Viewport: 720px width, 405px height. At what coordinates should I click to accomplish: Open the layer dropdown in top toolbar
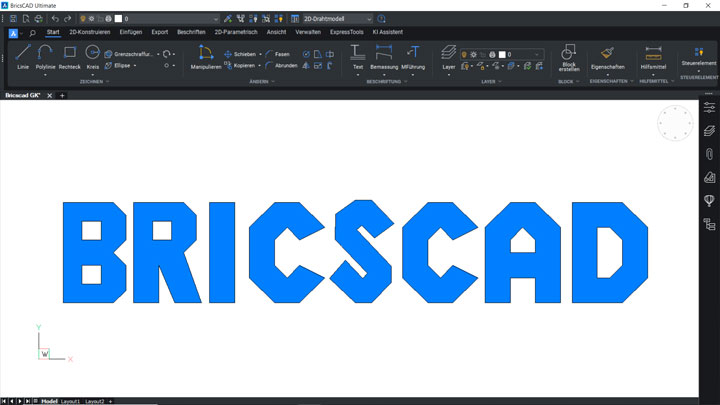pyautogui.click(x=215, y=19)
